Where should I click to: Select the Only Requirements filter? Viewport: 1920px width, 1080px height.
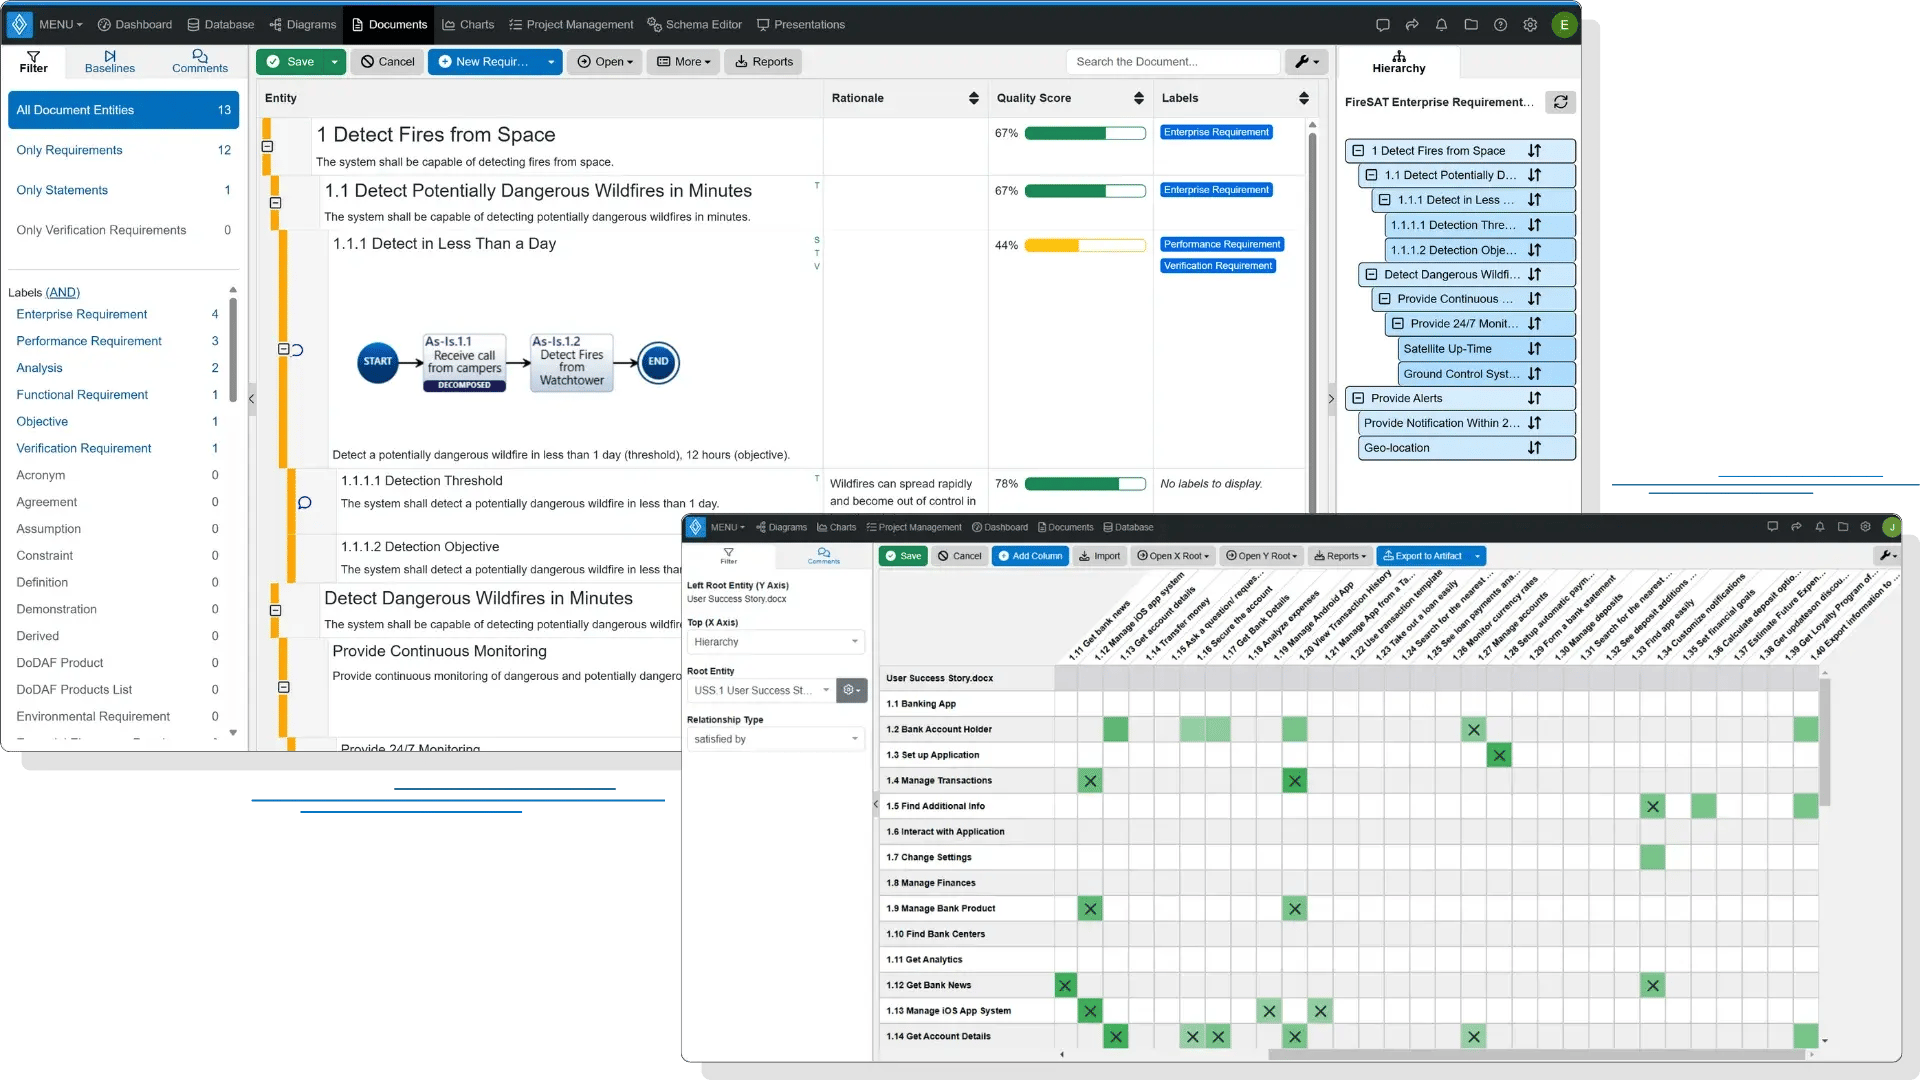123,150
